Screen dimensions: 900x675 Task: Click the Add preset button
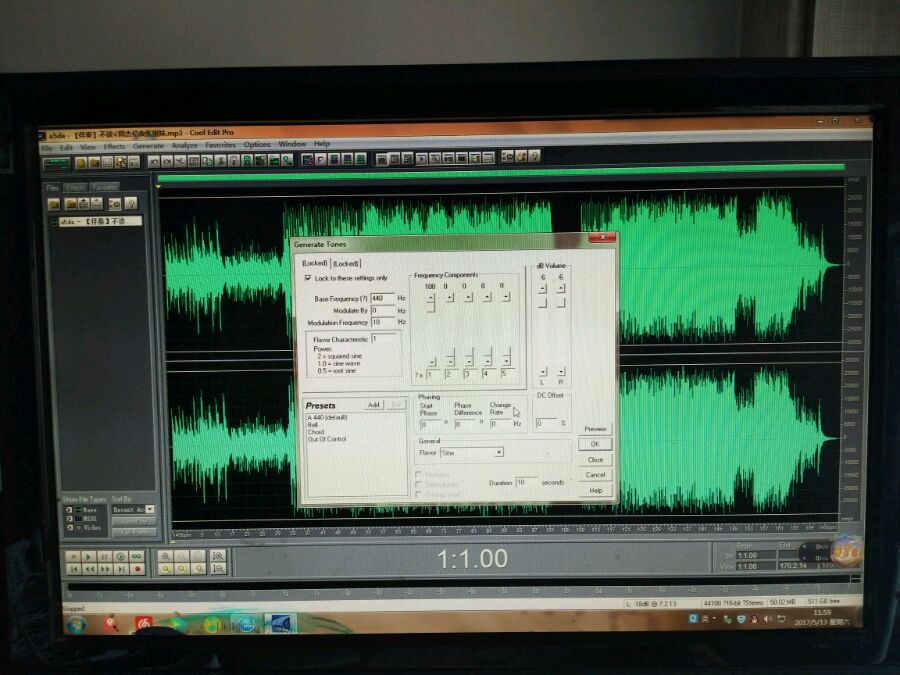[374, 405]
